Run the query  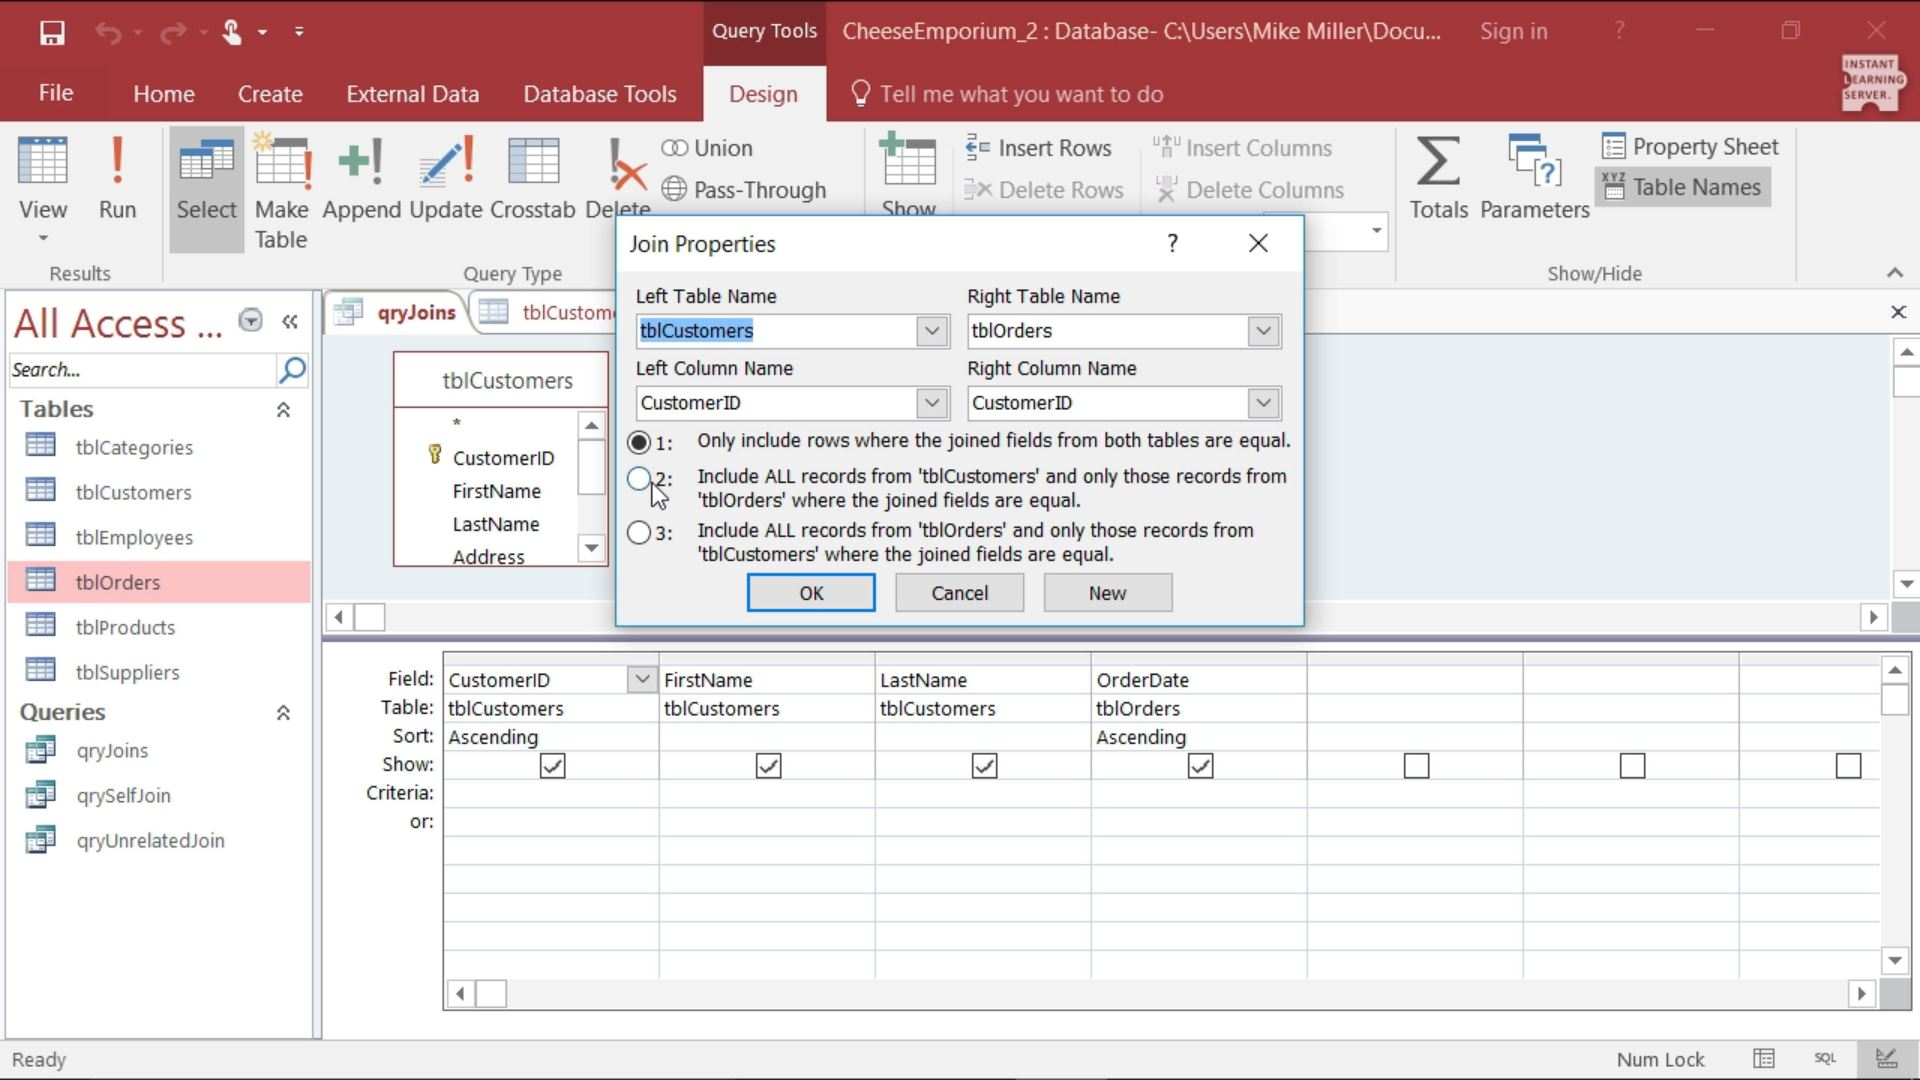117,180
